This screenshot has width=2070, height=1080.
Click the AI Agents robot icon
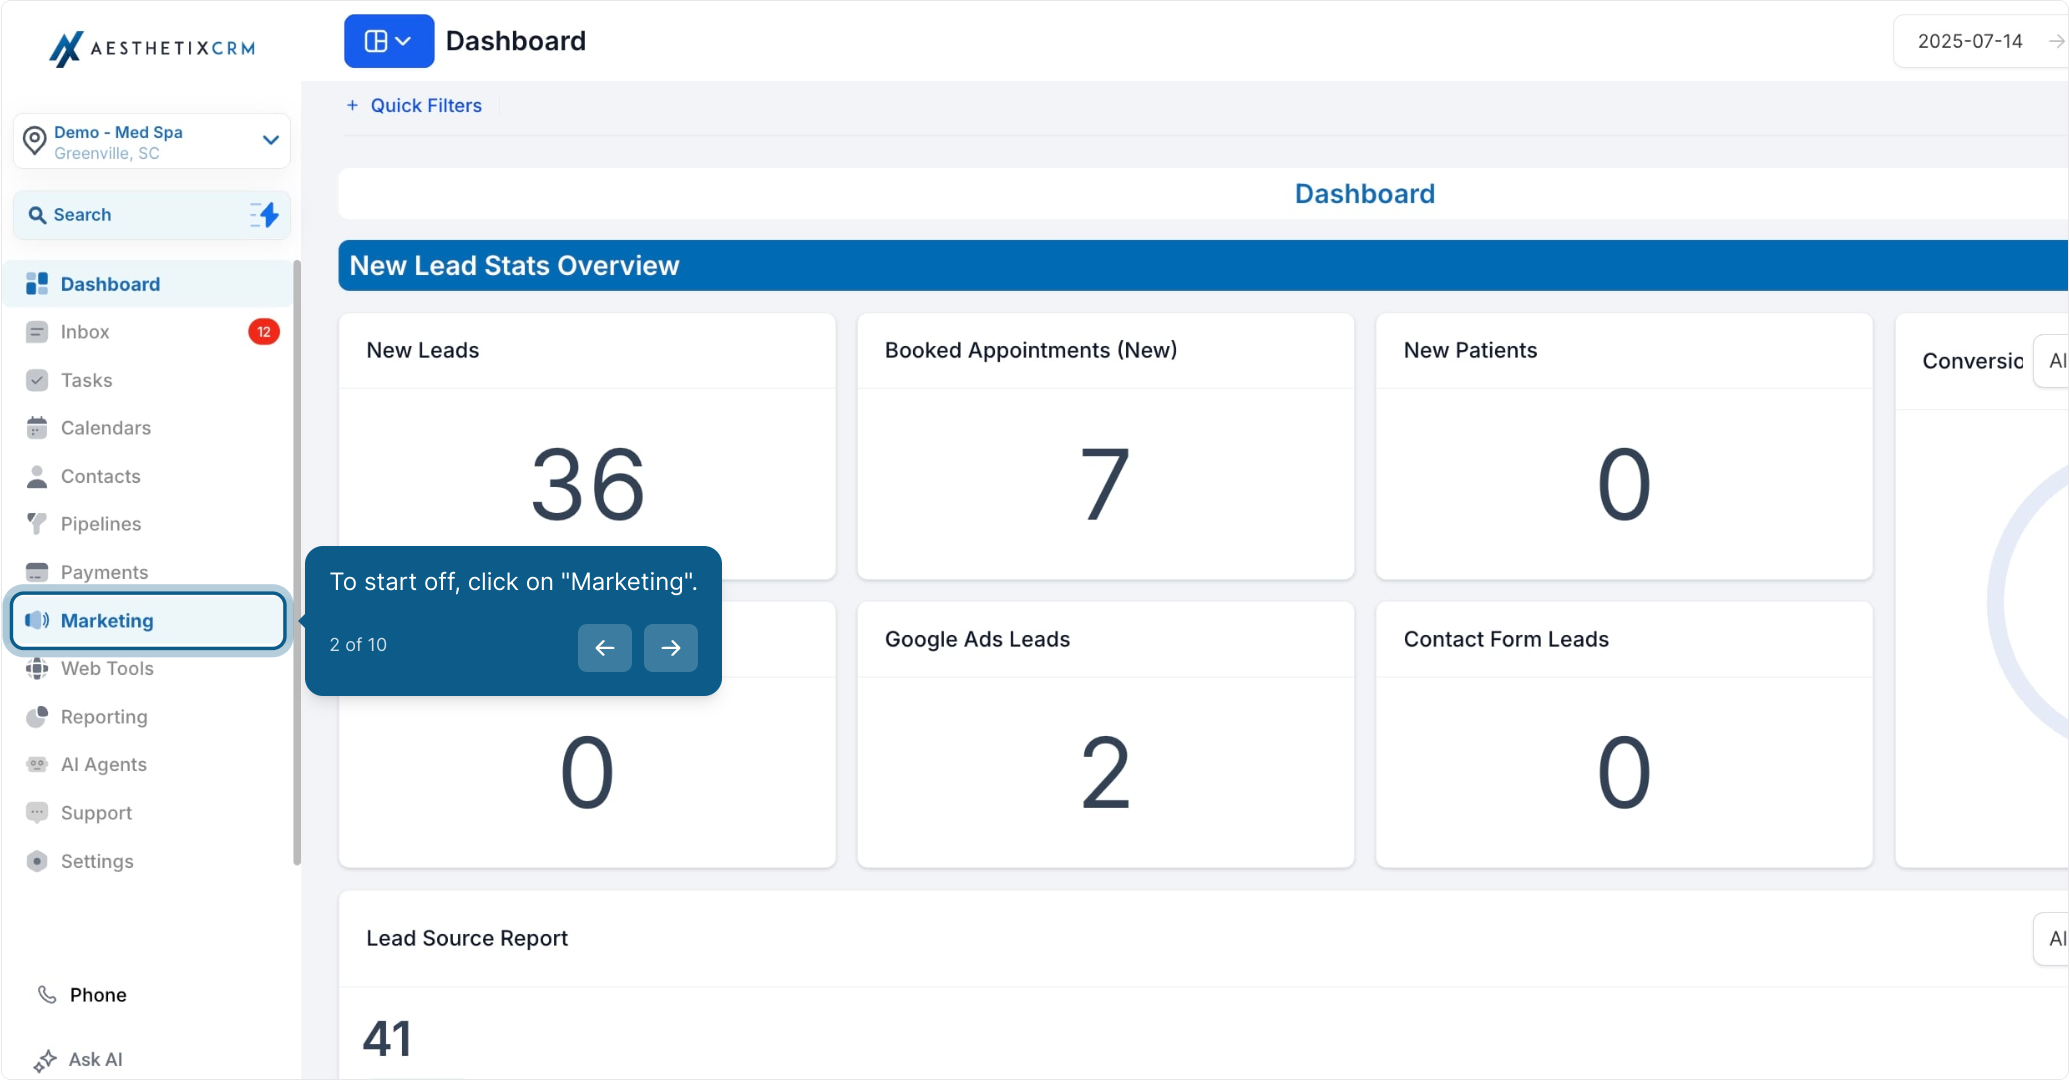[x=37, y=765]
